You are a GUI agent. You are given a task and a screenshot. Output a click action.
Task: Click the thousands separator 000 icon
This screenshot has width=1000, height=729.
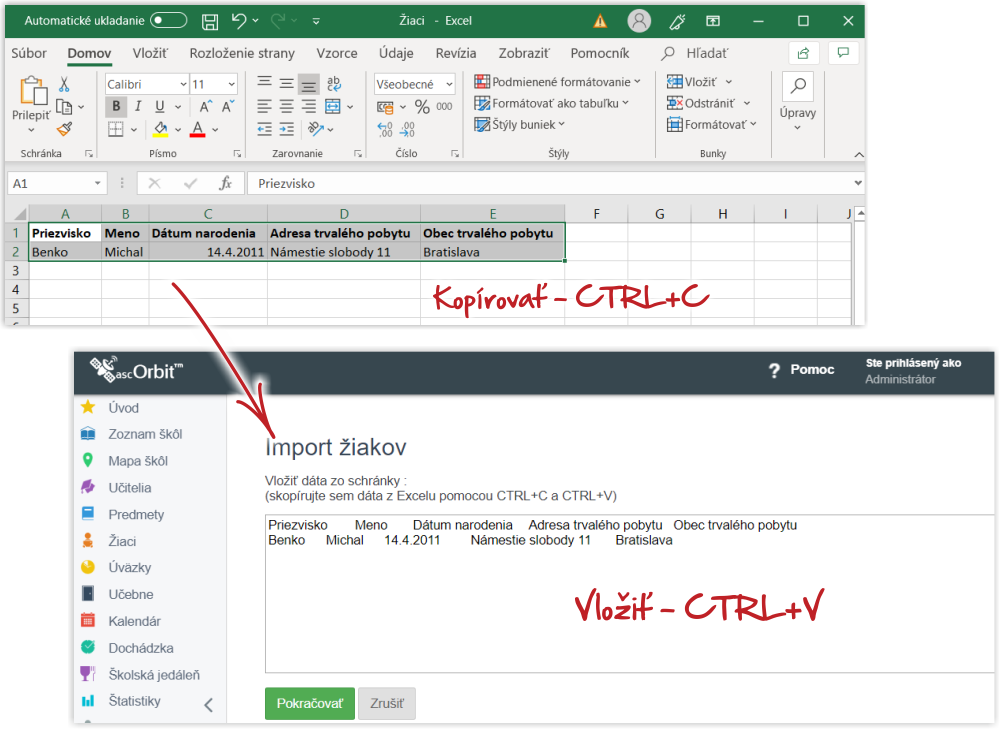point(445,107)
